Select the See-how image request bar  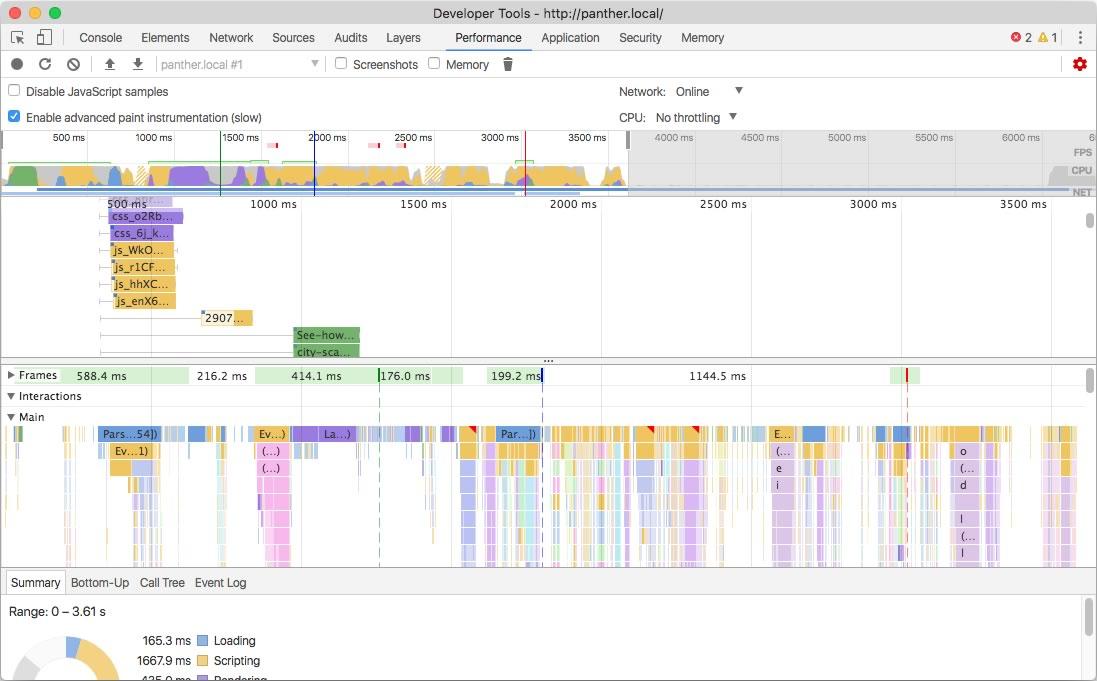point(326,335)
